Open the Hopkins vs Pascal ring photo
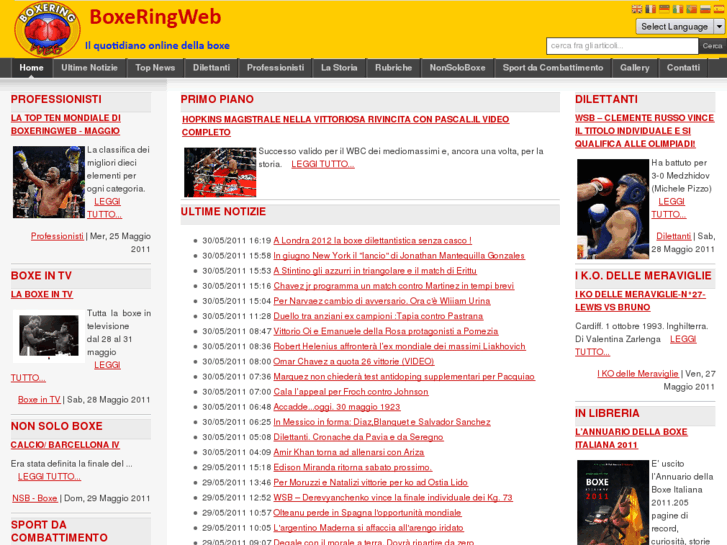This screenshot has height=545, width=727. coord(220,172)
